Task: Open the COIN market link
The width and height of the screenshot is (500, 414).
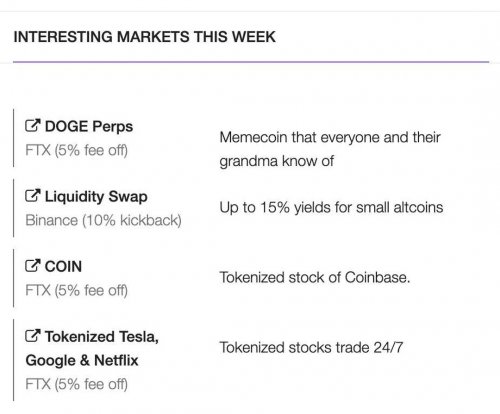Action: pos(63,267)
